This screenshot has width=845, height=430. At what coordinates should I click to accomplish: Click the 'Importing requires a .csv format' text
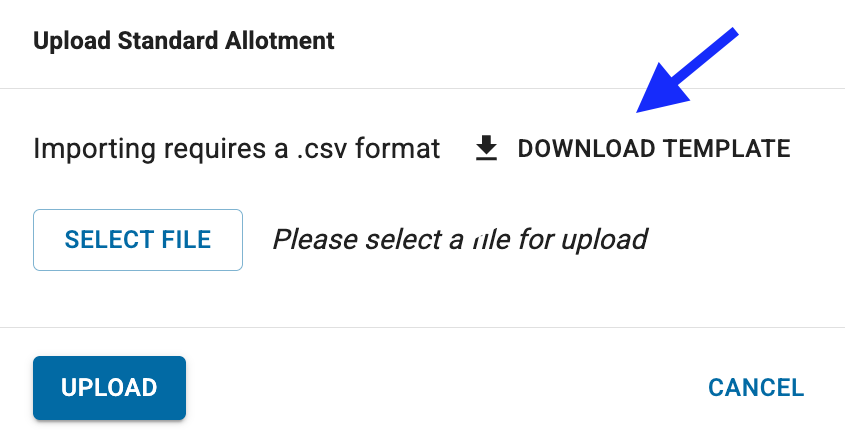coord(236,149)
